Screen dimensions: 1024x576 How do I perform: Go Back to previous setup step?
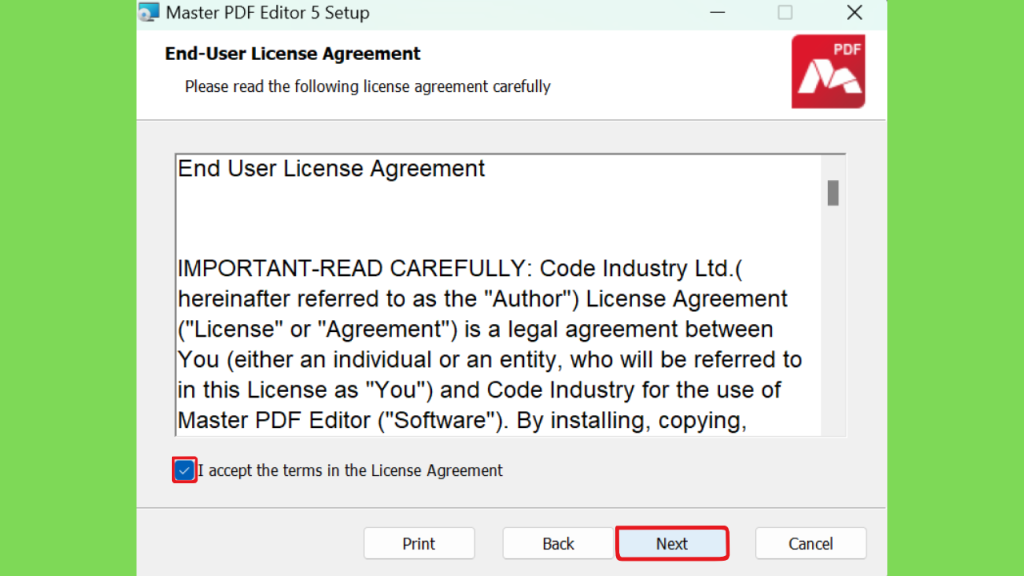pos(558,543)
